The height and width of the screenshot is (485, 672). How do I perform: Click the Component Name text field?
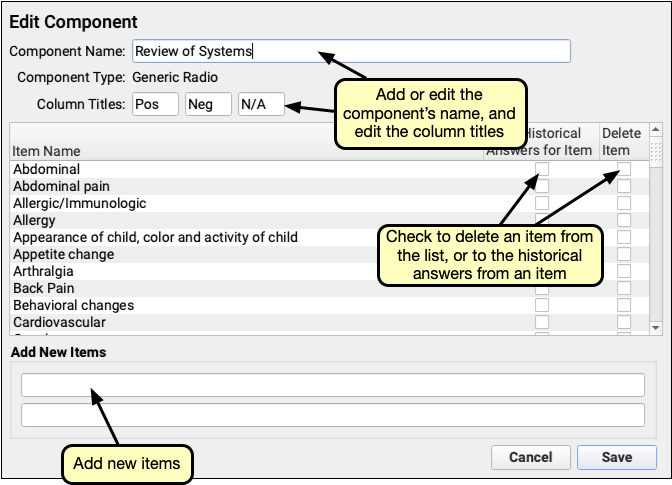pos(350,51)
